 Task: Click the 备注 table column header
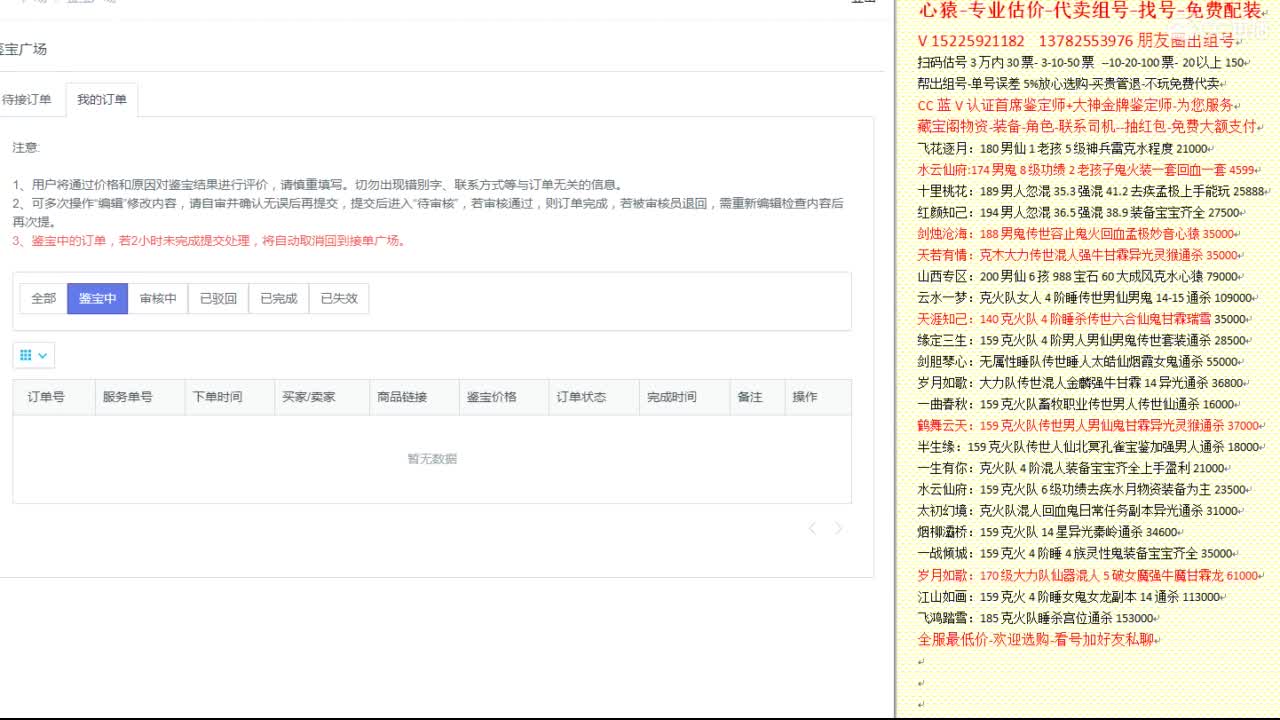point(755,397)
